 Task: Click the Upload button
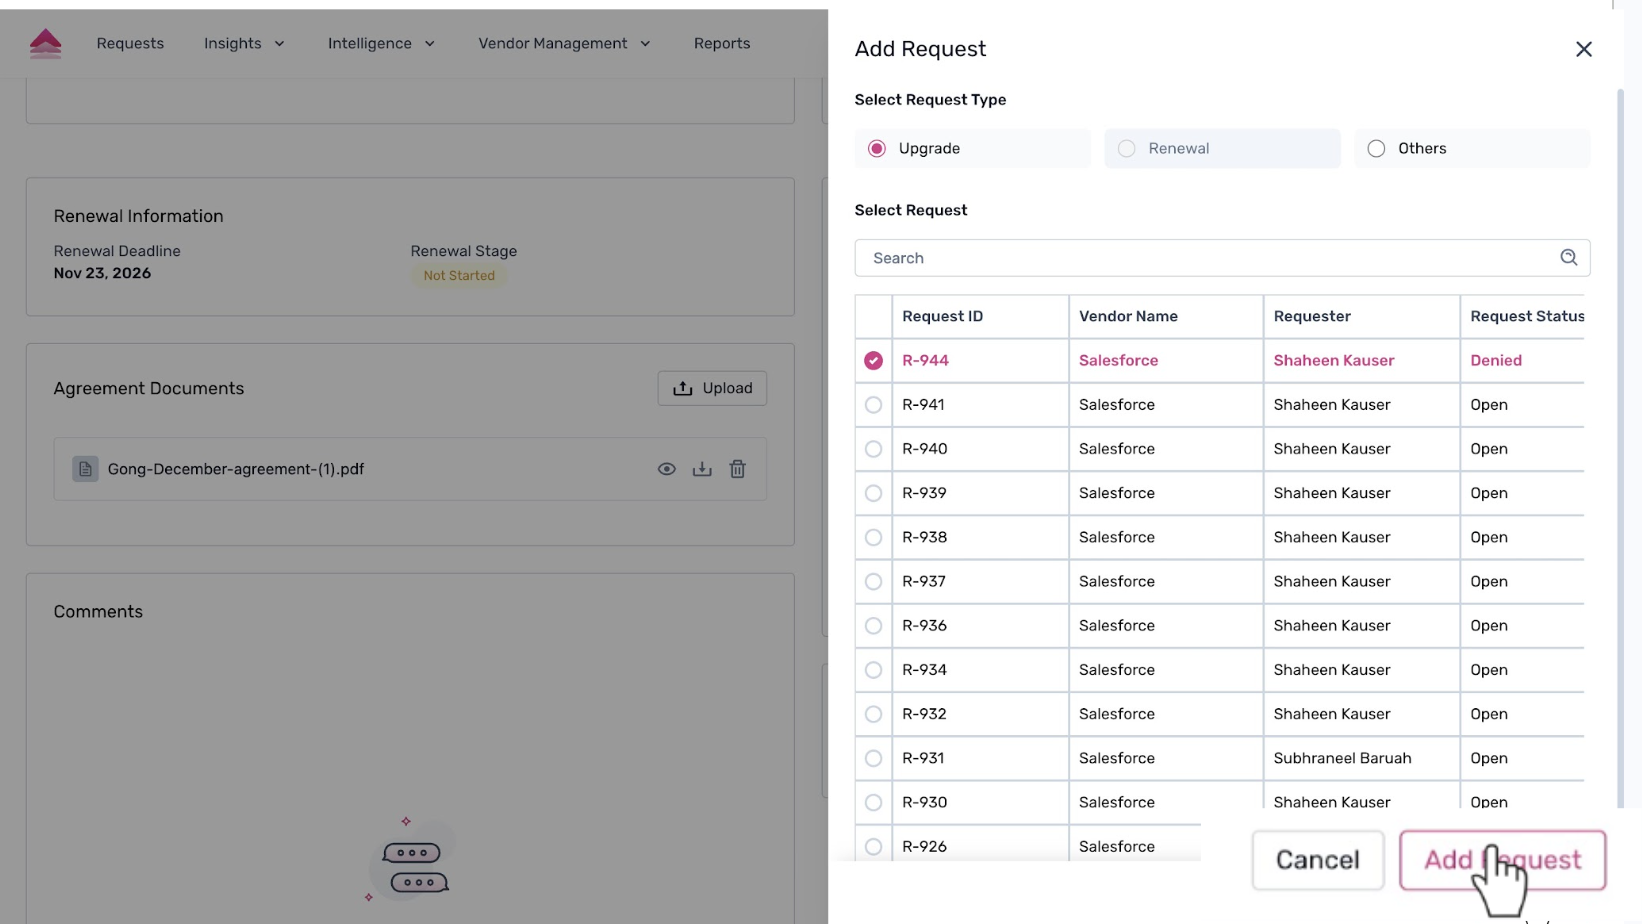pos(712,388)
